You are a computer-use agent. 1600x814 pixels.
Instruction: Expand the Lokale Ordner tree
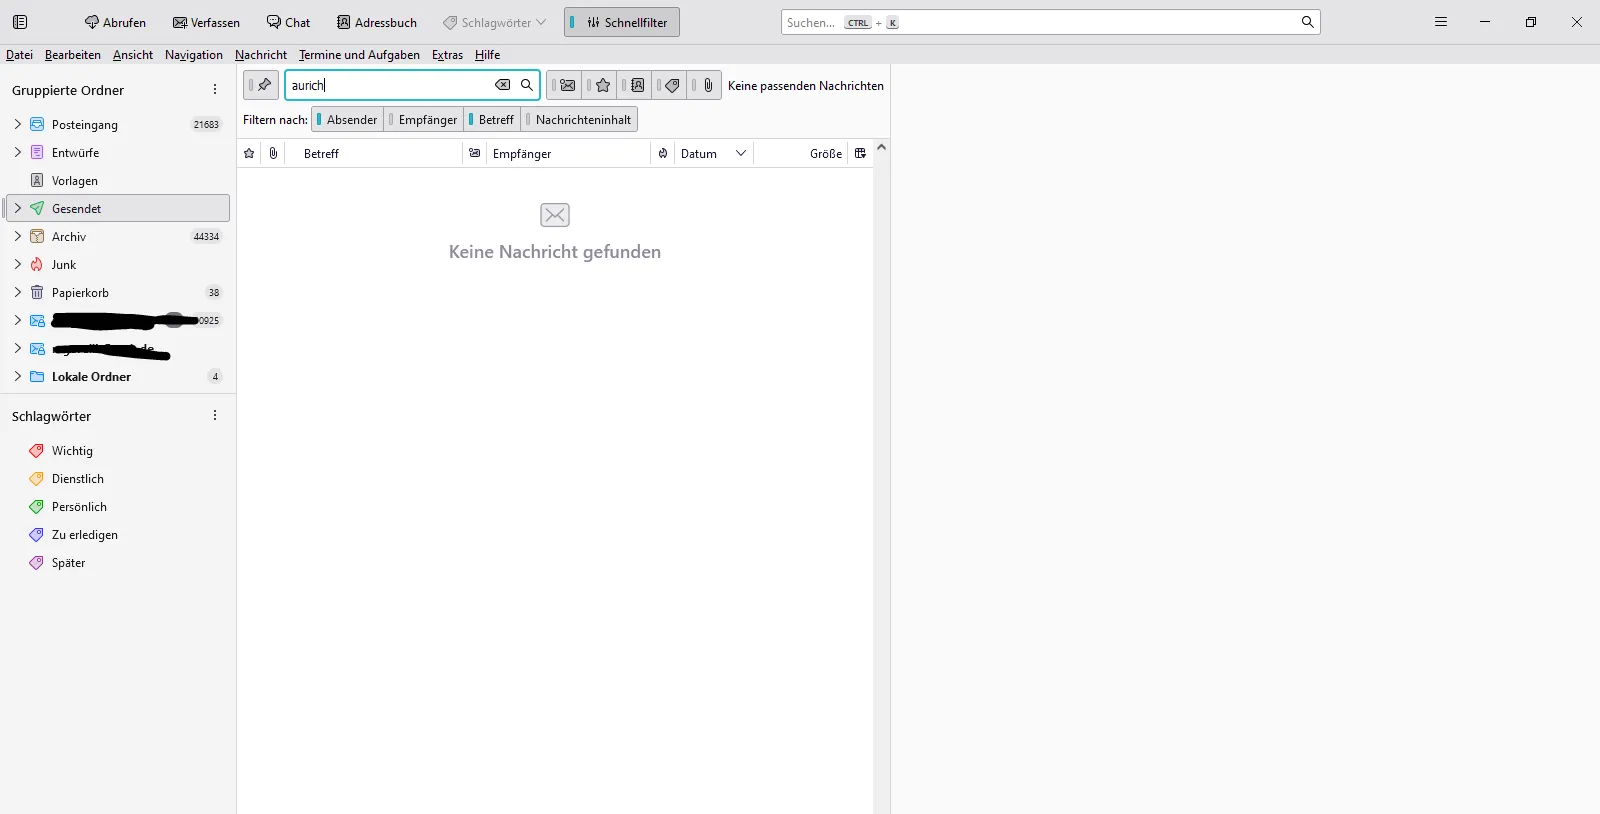(x=17, y=377)
